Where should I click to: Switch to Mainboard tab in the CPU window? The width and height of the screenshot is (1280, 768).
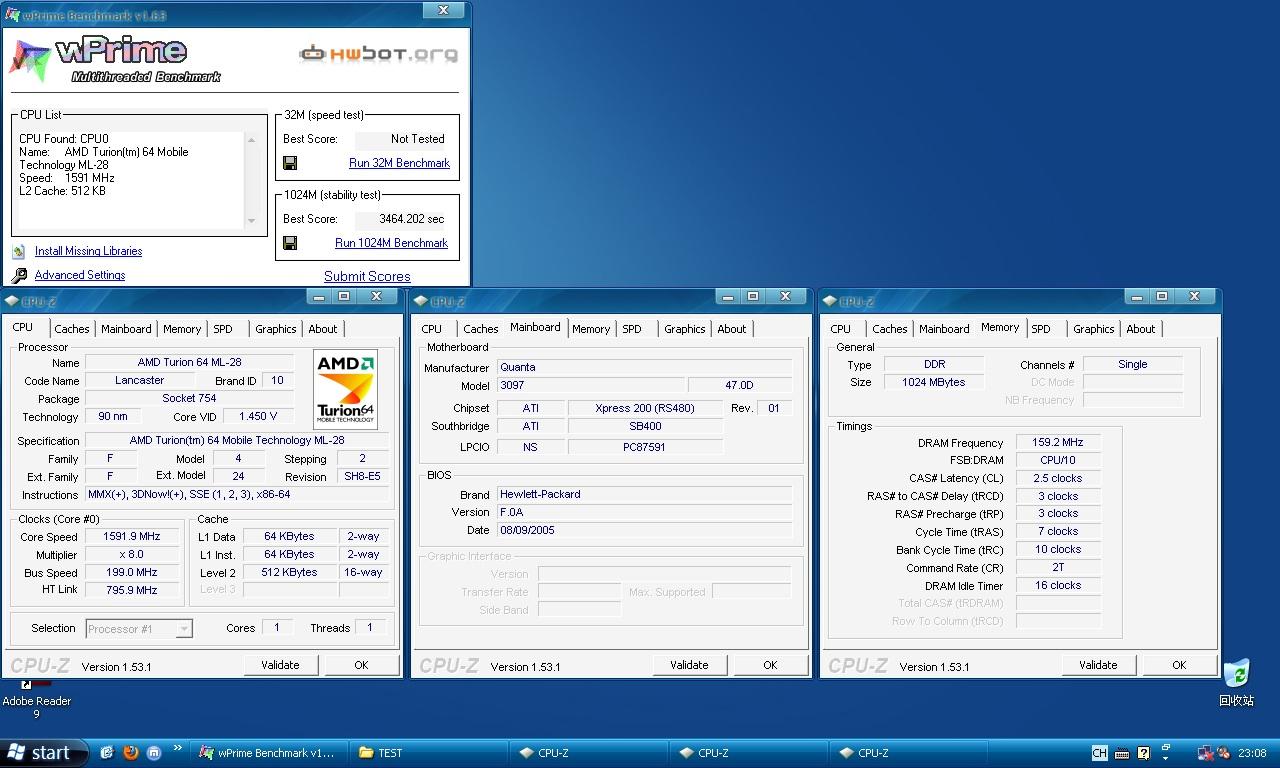[x=126, y=329]
